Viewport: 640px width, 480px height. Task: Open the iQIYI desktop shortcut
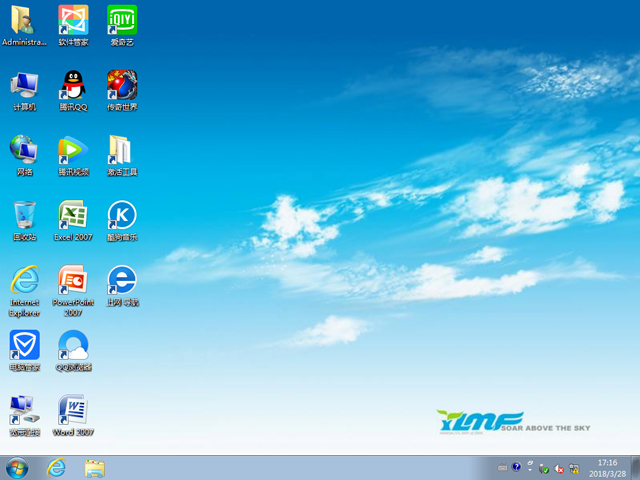[121, 20]
